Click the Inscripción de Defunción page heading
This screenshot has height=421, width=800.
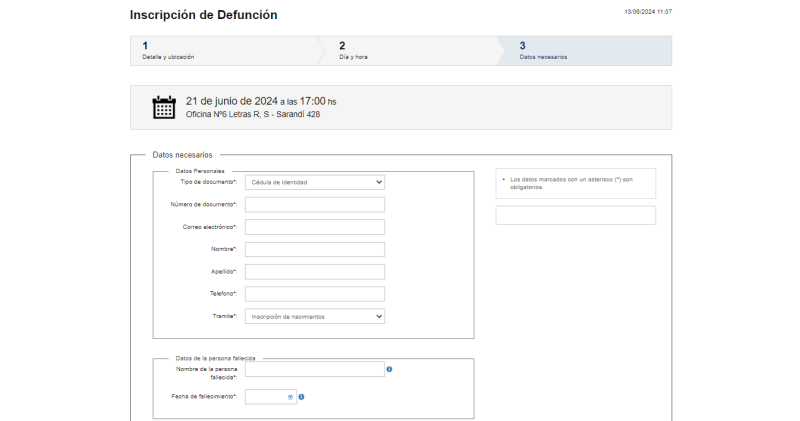(x=204, y=15)
